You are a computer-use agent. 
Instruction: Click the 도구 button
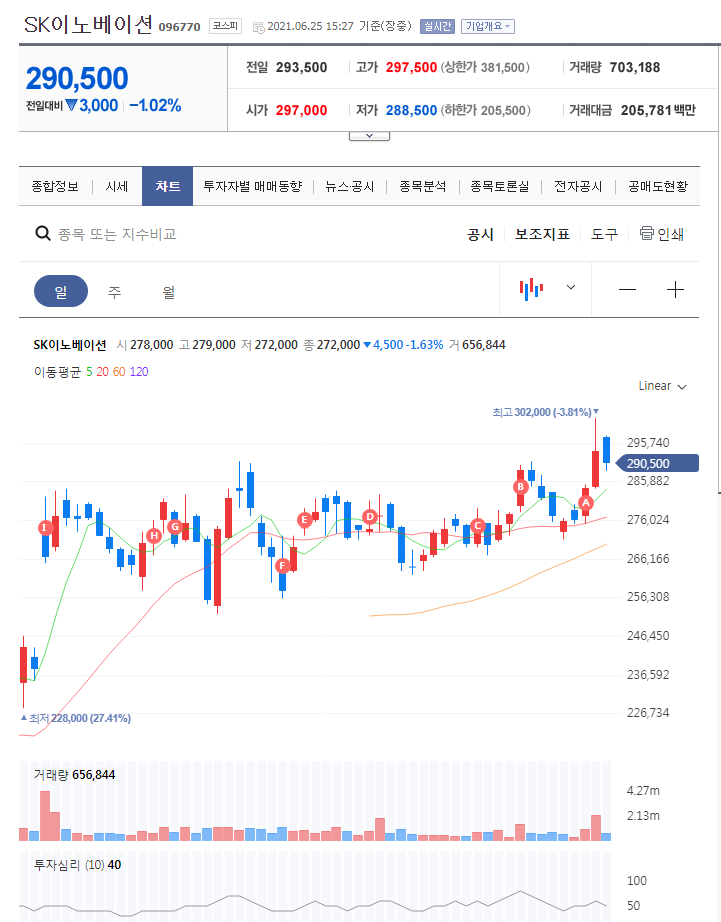(x=604, y=234)
